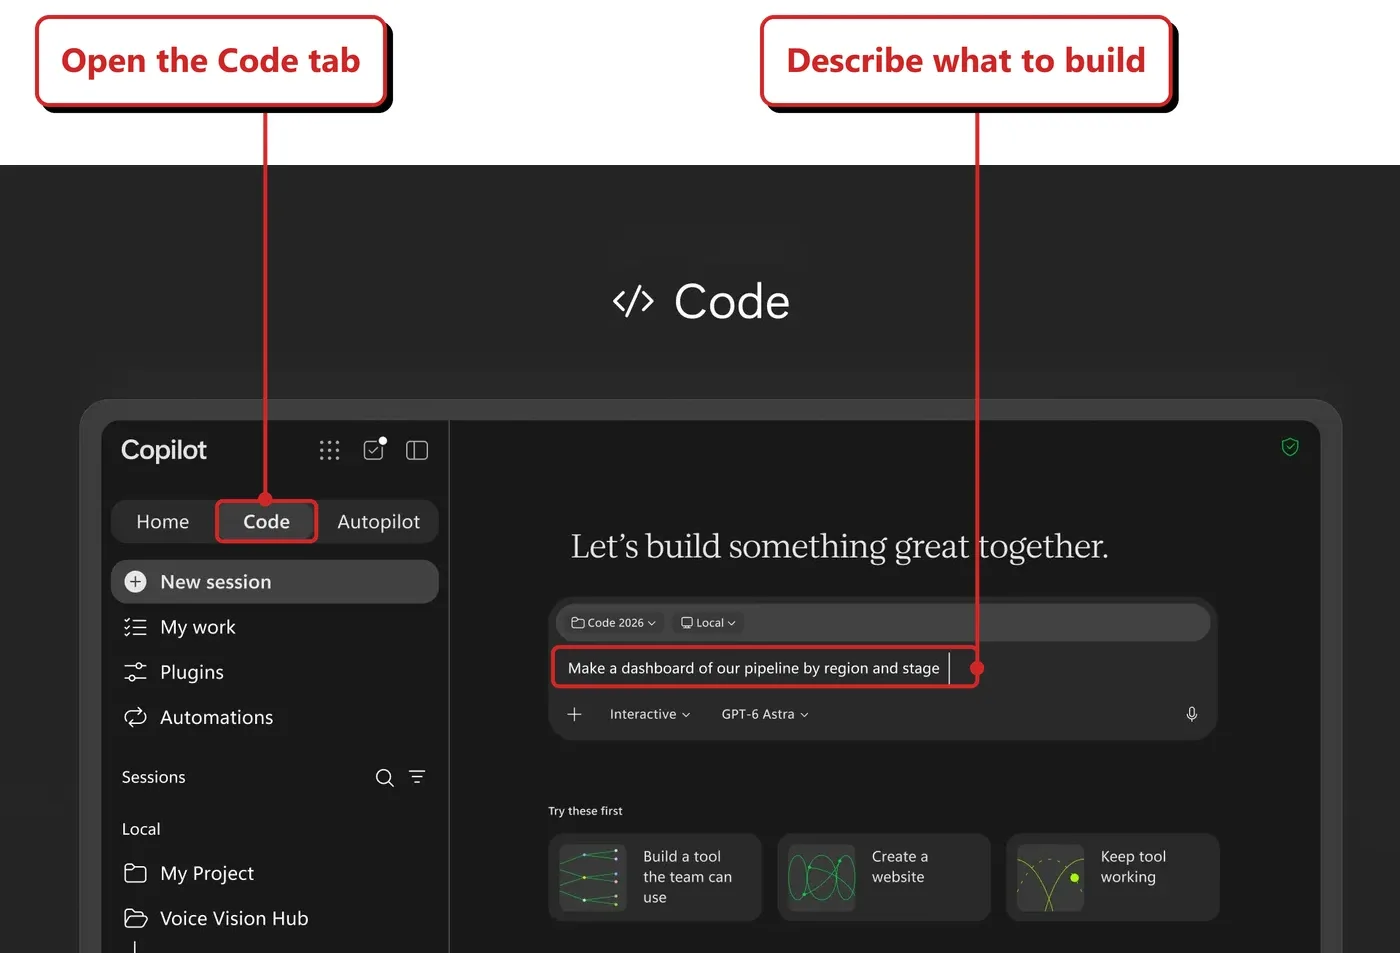This screenshot has width=1400, height=953.
Task: Open the GPT-6 Astra model dropdown
Action: click(x=765, y=714)
